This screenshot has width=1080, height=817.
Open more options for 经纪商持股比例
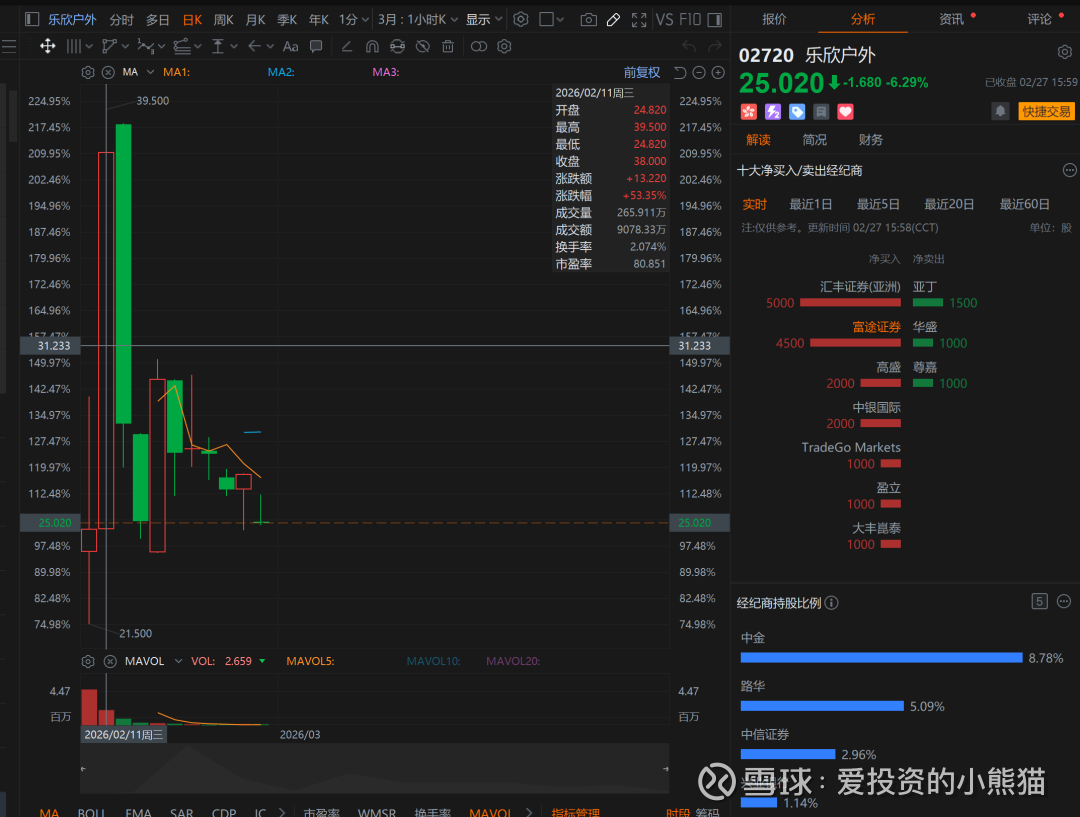(1063, 601)
